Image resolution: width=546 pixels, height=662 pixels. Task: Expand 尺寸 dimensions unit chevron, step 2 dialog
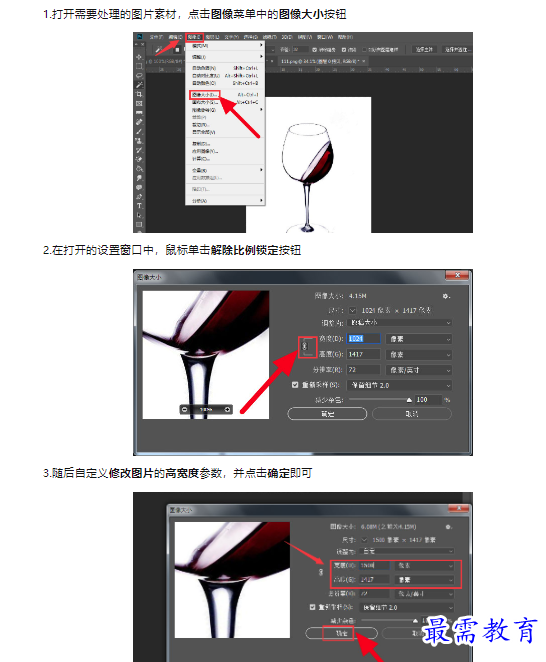point(353,310)
